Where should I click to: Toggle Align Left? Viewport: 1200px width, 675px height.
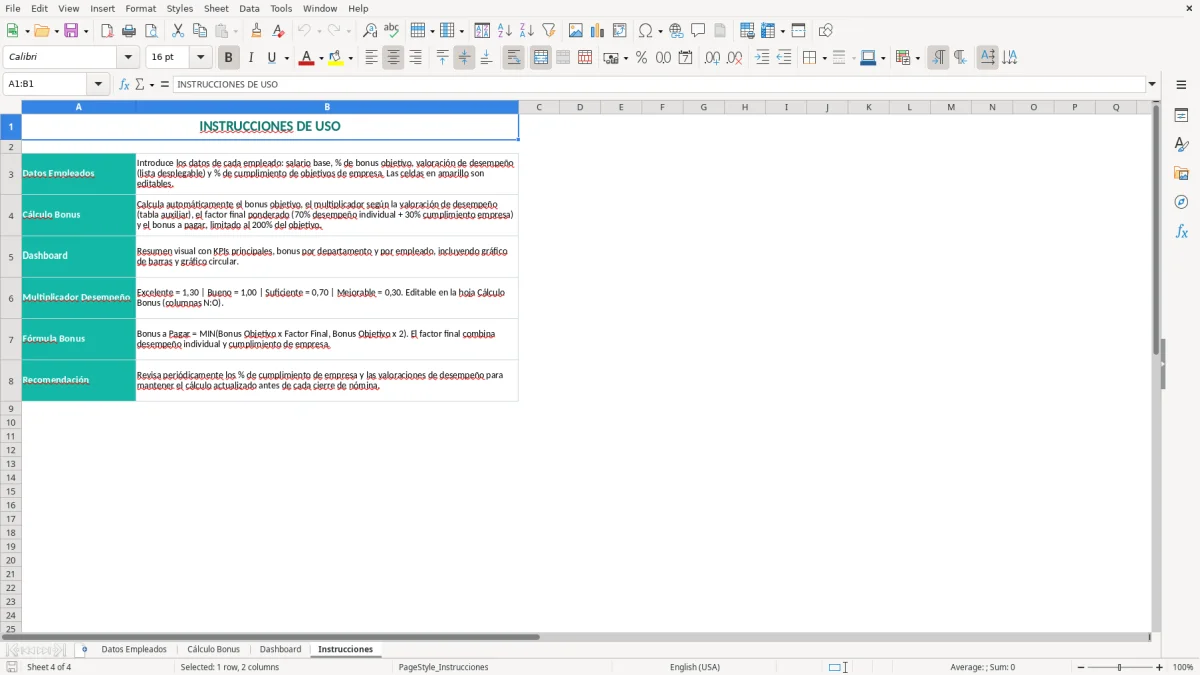pyautogui.click(x=371, y=58)
